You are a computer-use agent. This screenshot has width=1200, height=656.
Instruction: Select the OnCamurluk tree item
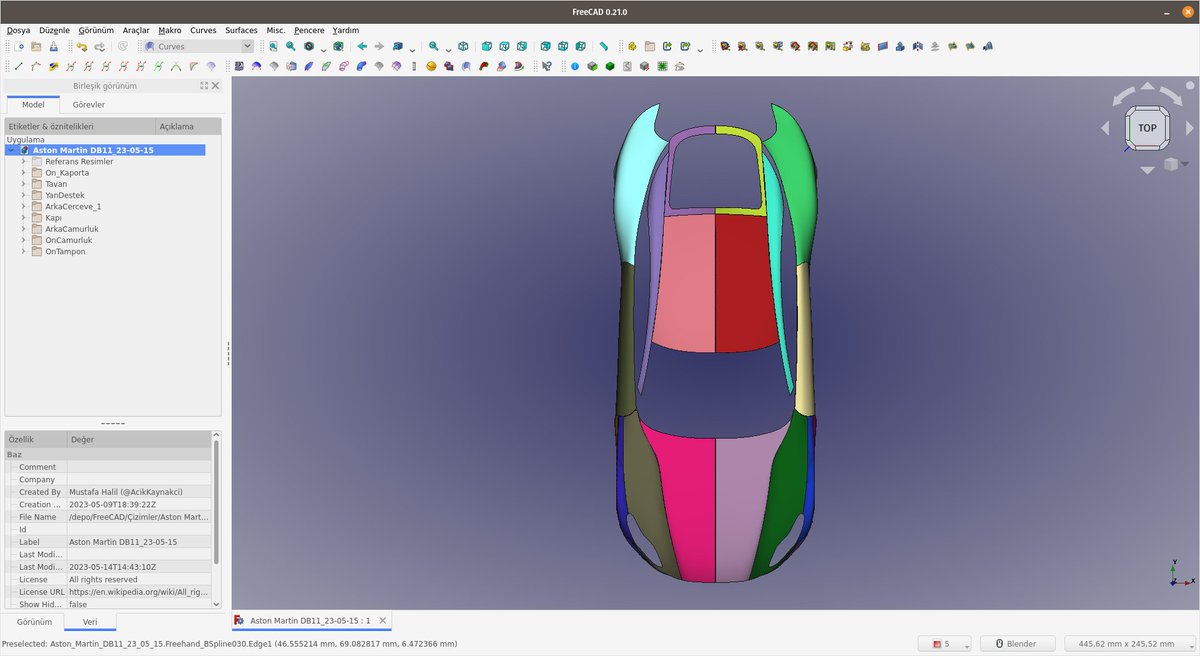69,240
